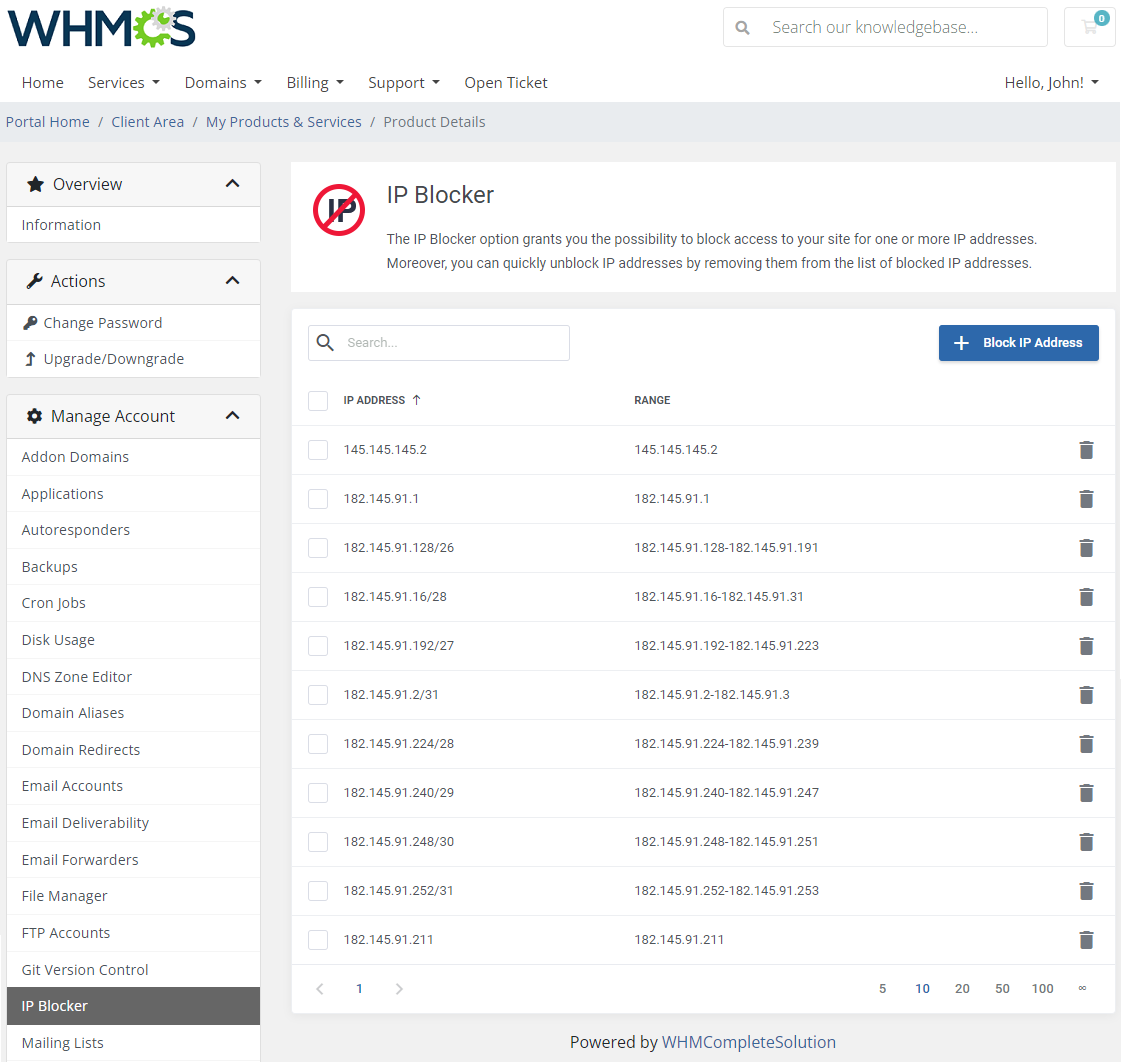Select the 182.145.91.240/29 checkbox

point(318,792)
